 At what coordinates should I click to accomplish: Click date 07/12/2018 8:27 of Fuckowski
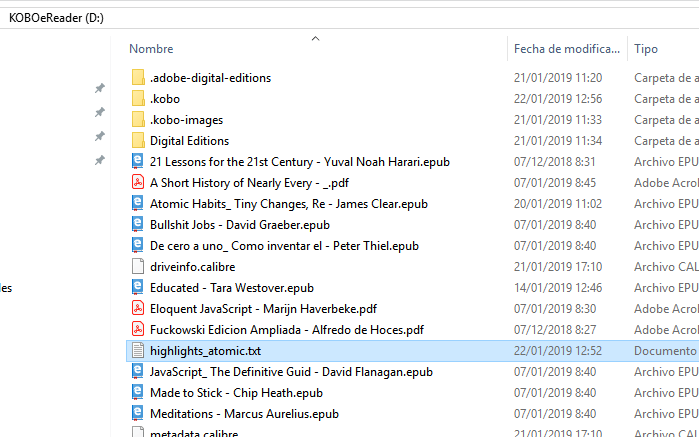[555, 329]
